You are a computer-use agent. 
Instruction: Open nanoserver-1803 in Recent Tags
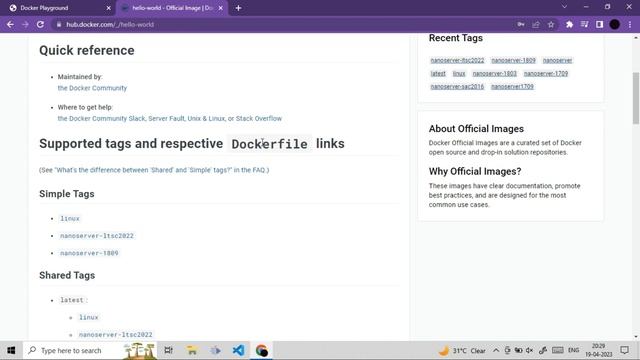tap(494, 73)
